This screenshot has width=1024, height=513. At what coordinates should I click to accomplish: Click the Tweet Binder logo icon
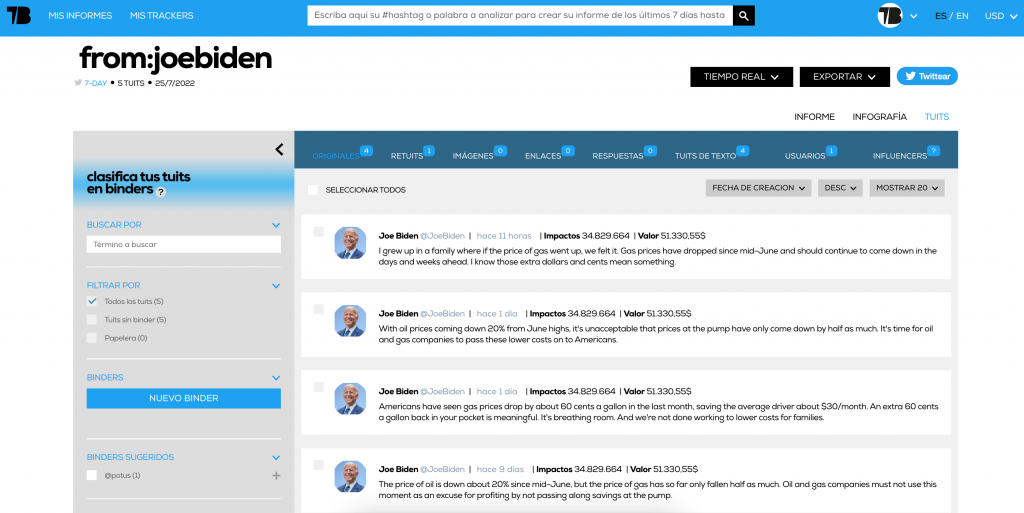click(18, 16)
